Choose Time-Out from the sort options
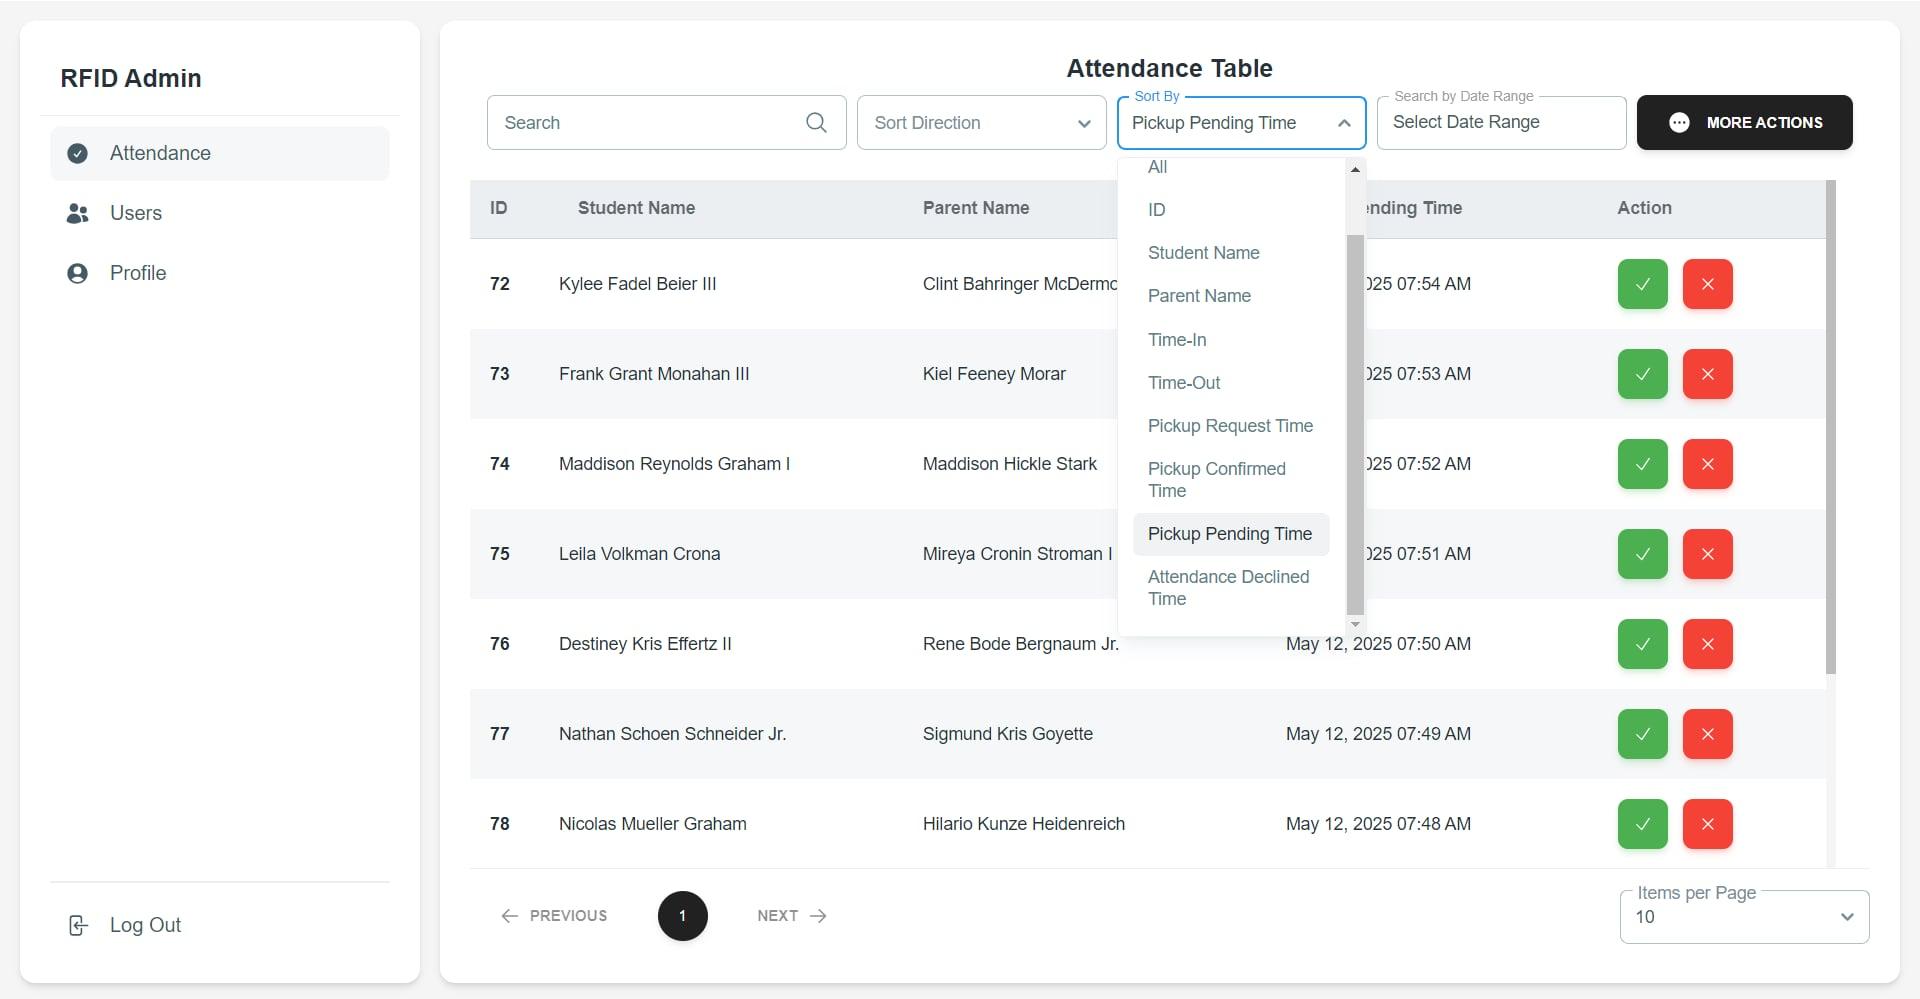Viewport: 1920px width, 999px height. 1184,382
